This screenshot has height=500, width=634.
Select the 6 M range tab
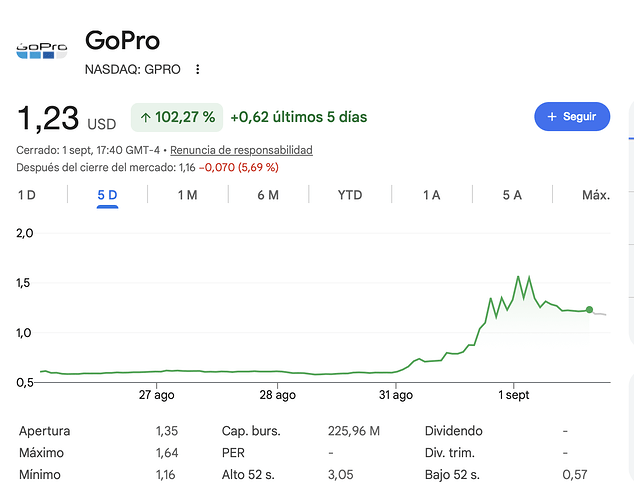268,195
